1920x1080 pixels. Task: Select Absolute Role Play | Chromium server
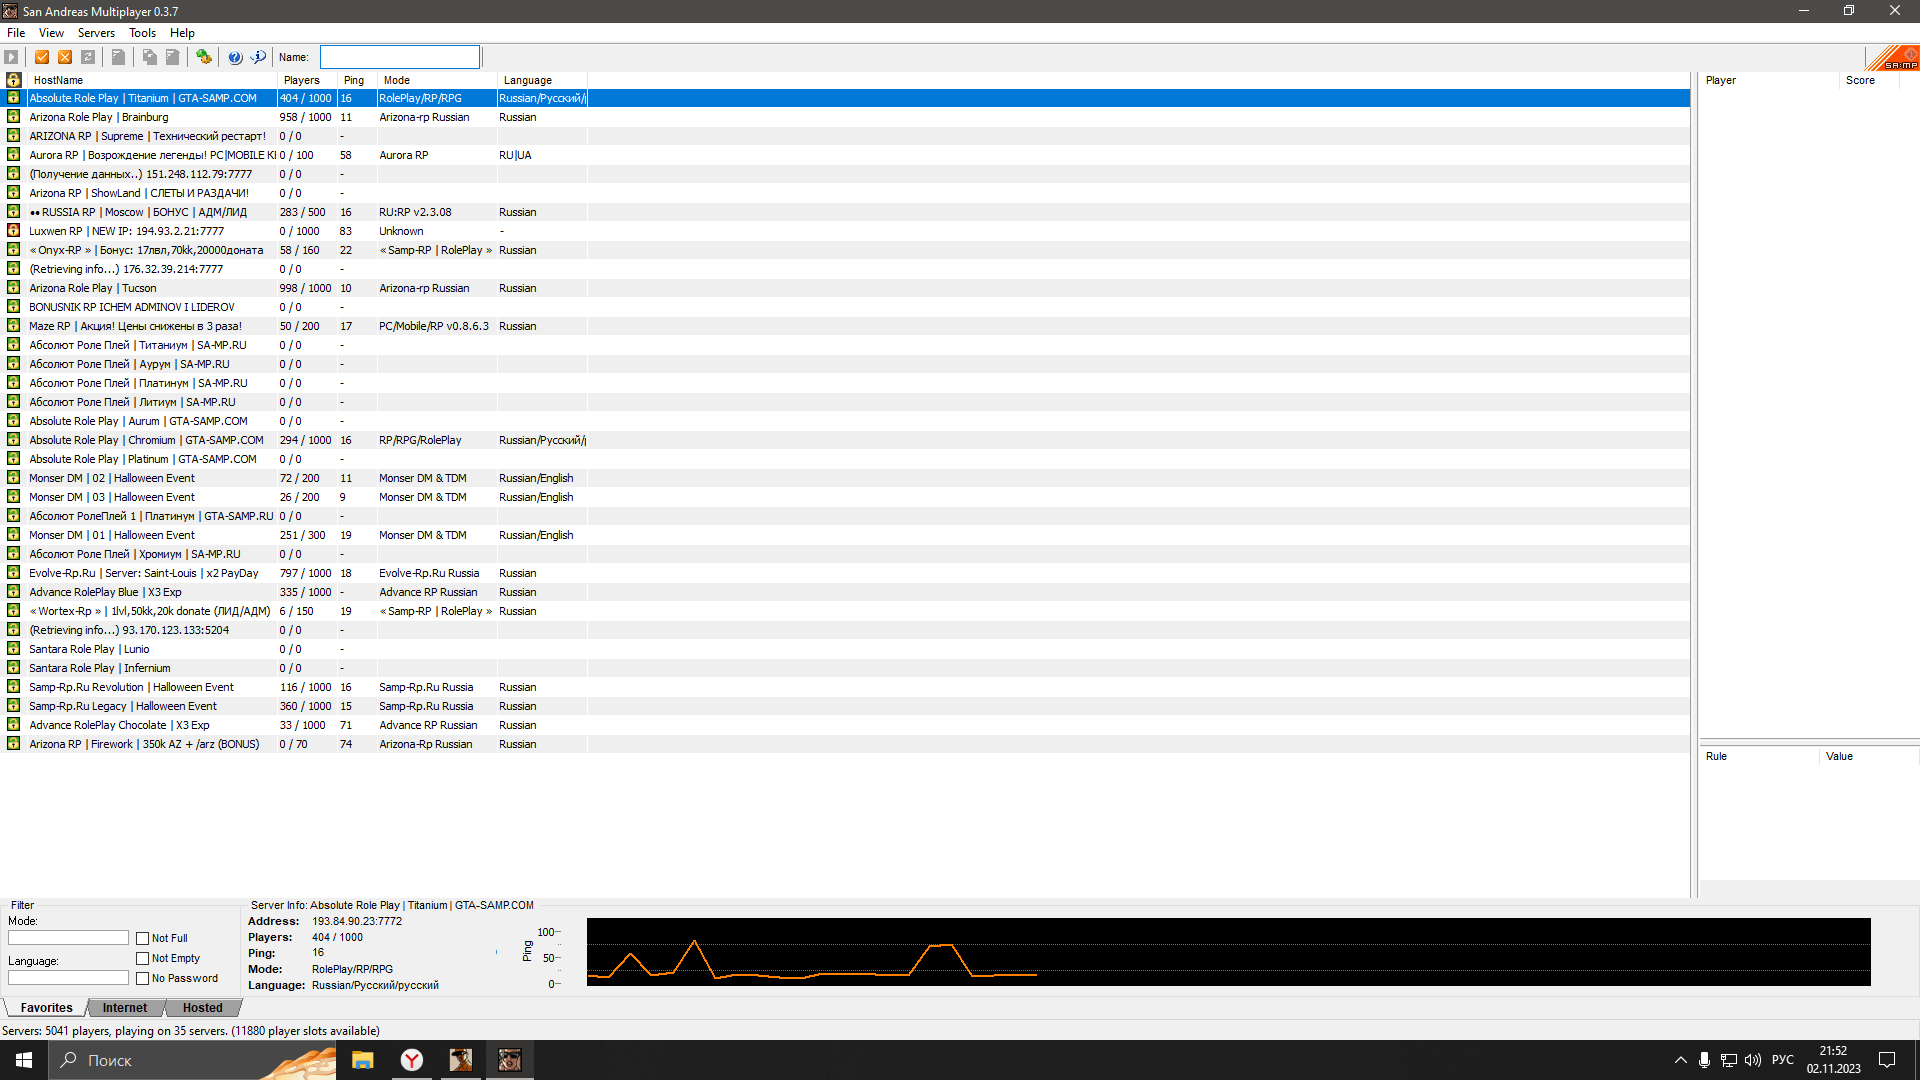[845, 440]
